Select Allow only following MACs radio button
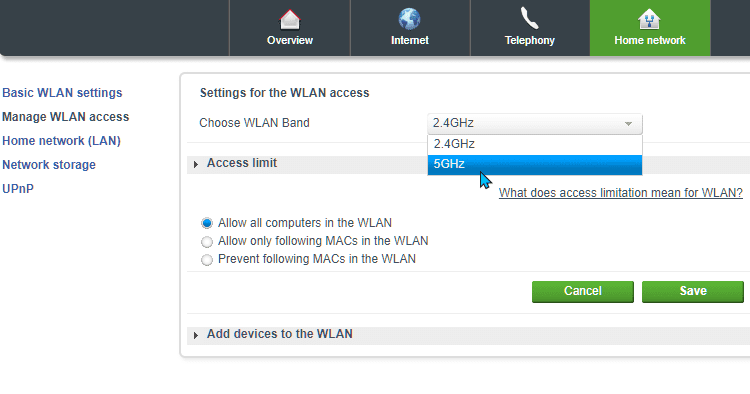 [207, 241]
